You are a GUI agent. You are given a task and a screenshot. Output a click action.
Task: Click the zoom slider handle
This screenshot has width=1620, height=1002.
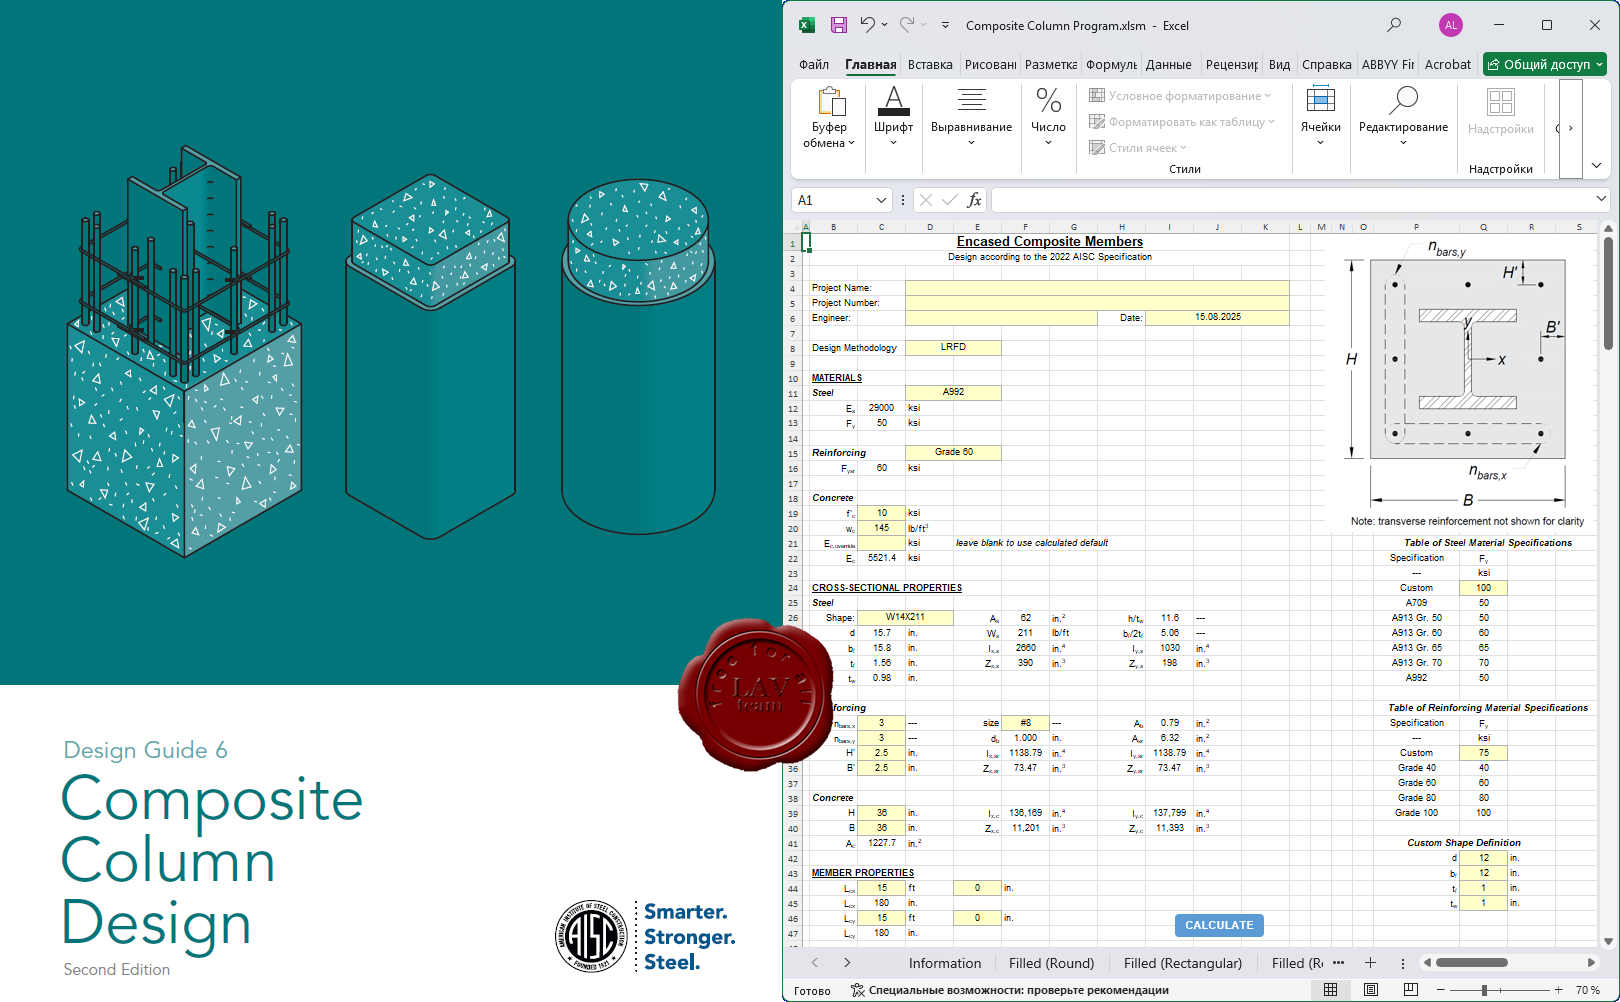(1484, 990)
